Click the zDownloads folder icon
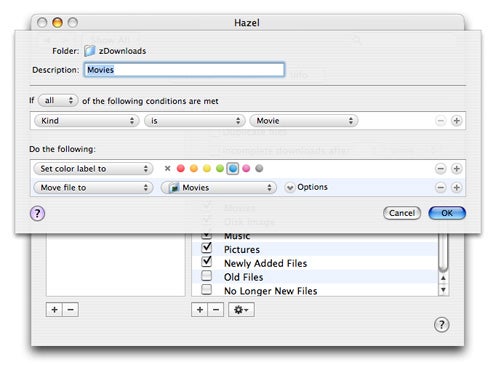496x370 pixels. [90, 51]
